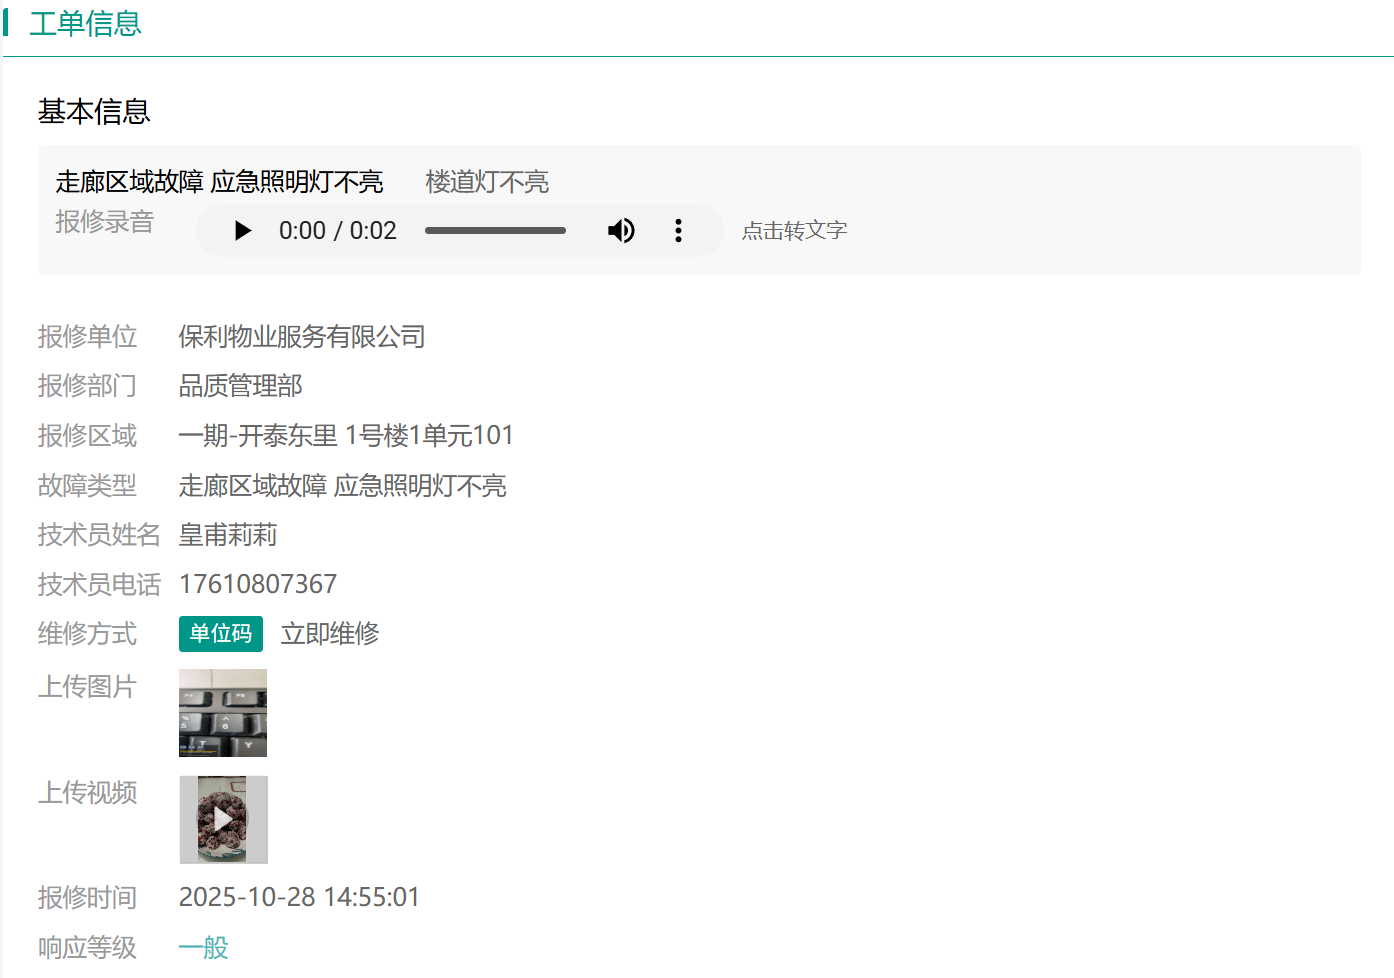Click the 单位码 tag in 维修方式
Image resolution: width=1394 pixels, height=978 pixels.
coord(221,634)
